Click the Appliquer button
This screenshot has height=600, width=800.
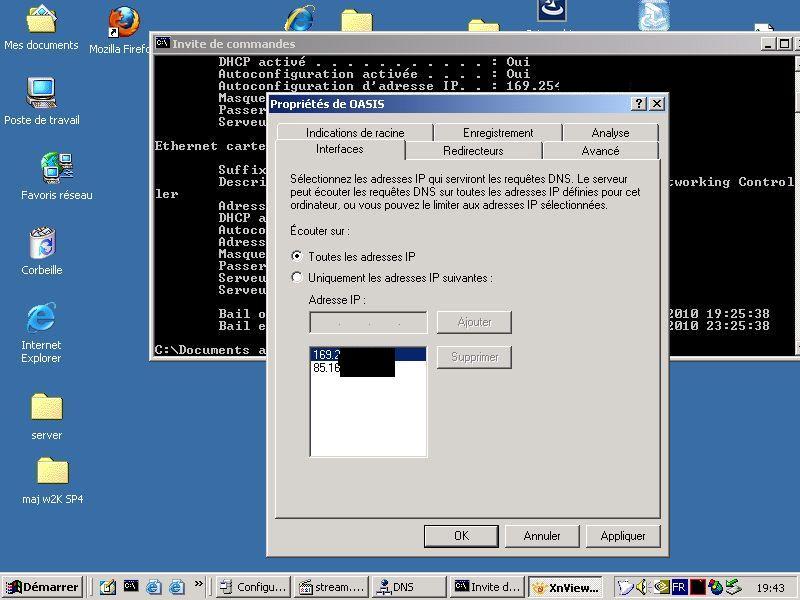click(x=623, y=536)
